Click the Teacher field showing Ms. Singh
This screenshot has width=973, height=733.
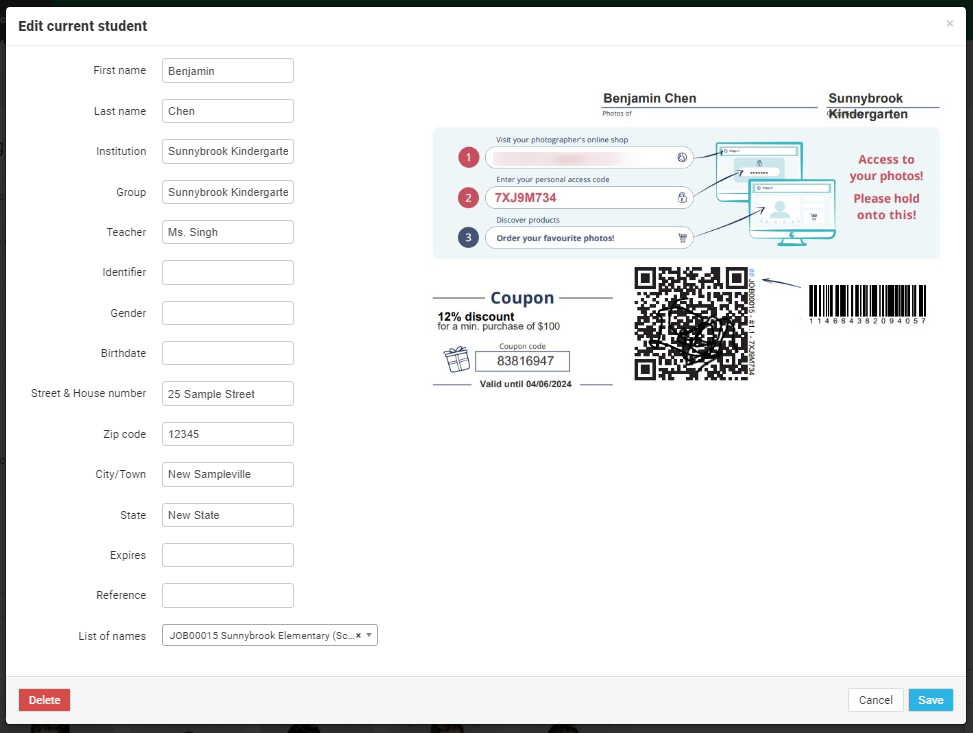pyautogui.click(x=228, y=232)
